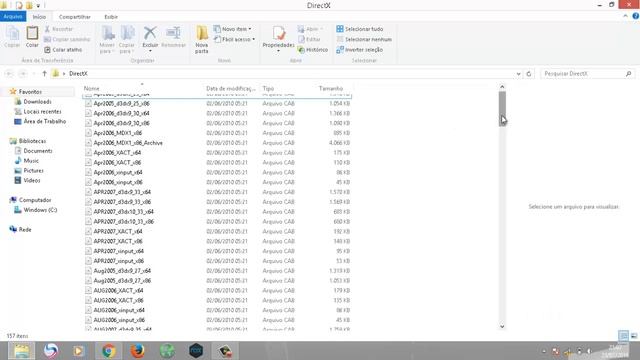Open Propriedades of selected item
The height and width of the screenshot is (360, 640).
278,38
